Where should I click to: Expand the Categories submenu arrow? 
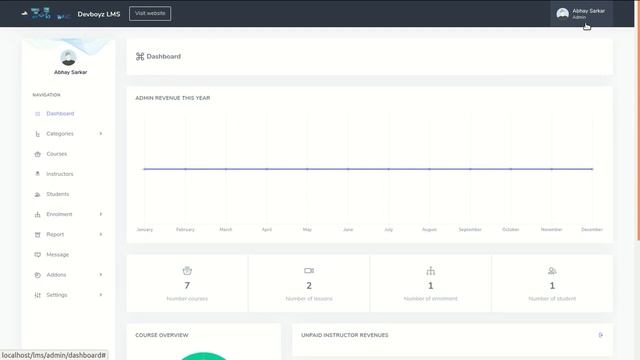point(101,133)
